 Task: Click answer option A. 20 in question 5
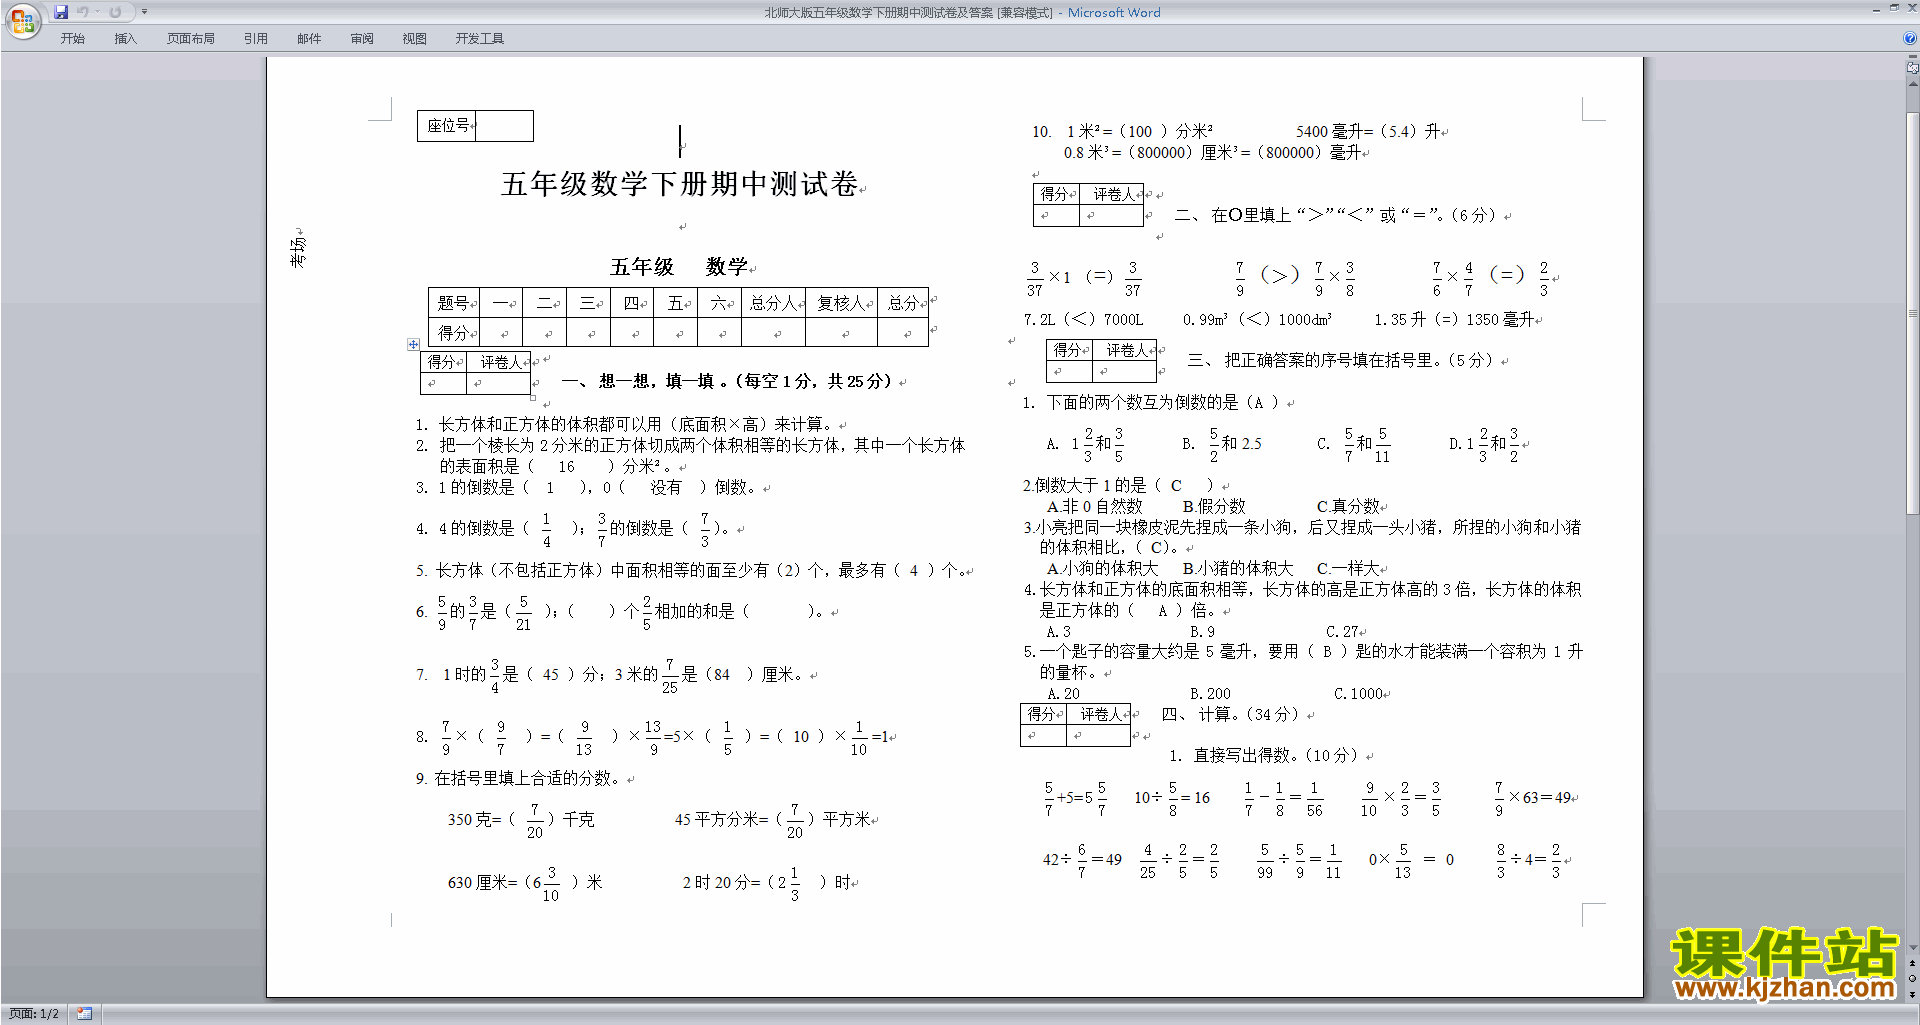(x=1063, y=693)
